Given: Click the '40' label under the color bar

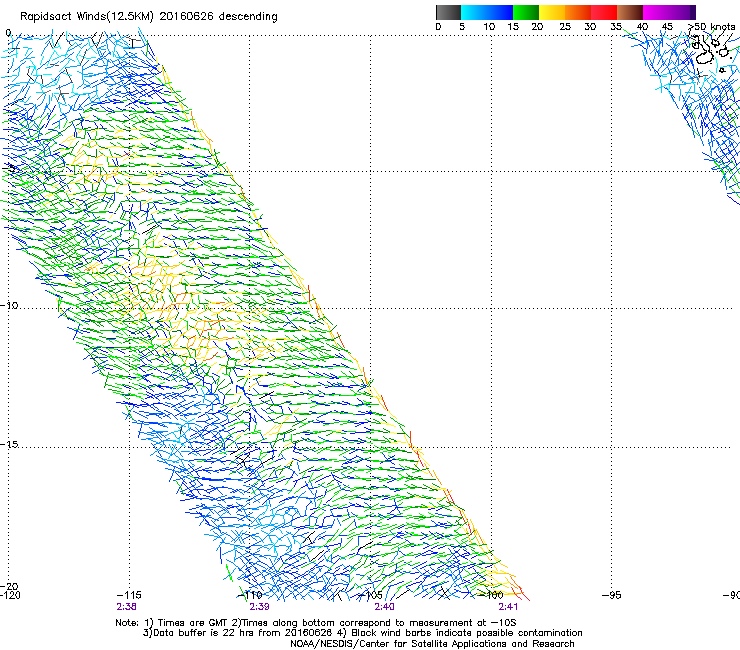Looking at the screenshot, I should point(642,27).
